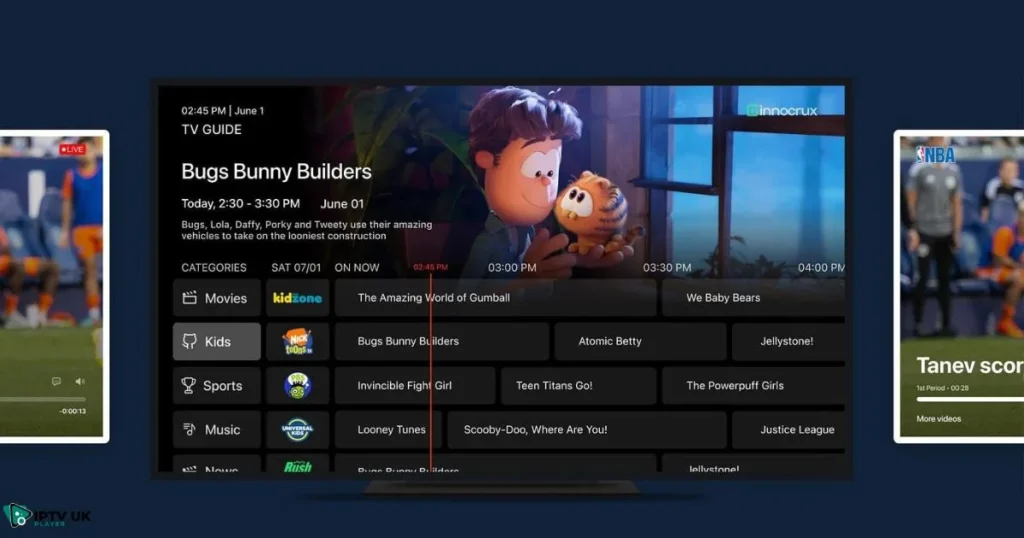
Task: Select the Universal Kids channel logo
Action: pyautogui.click(x=297, y=430)
